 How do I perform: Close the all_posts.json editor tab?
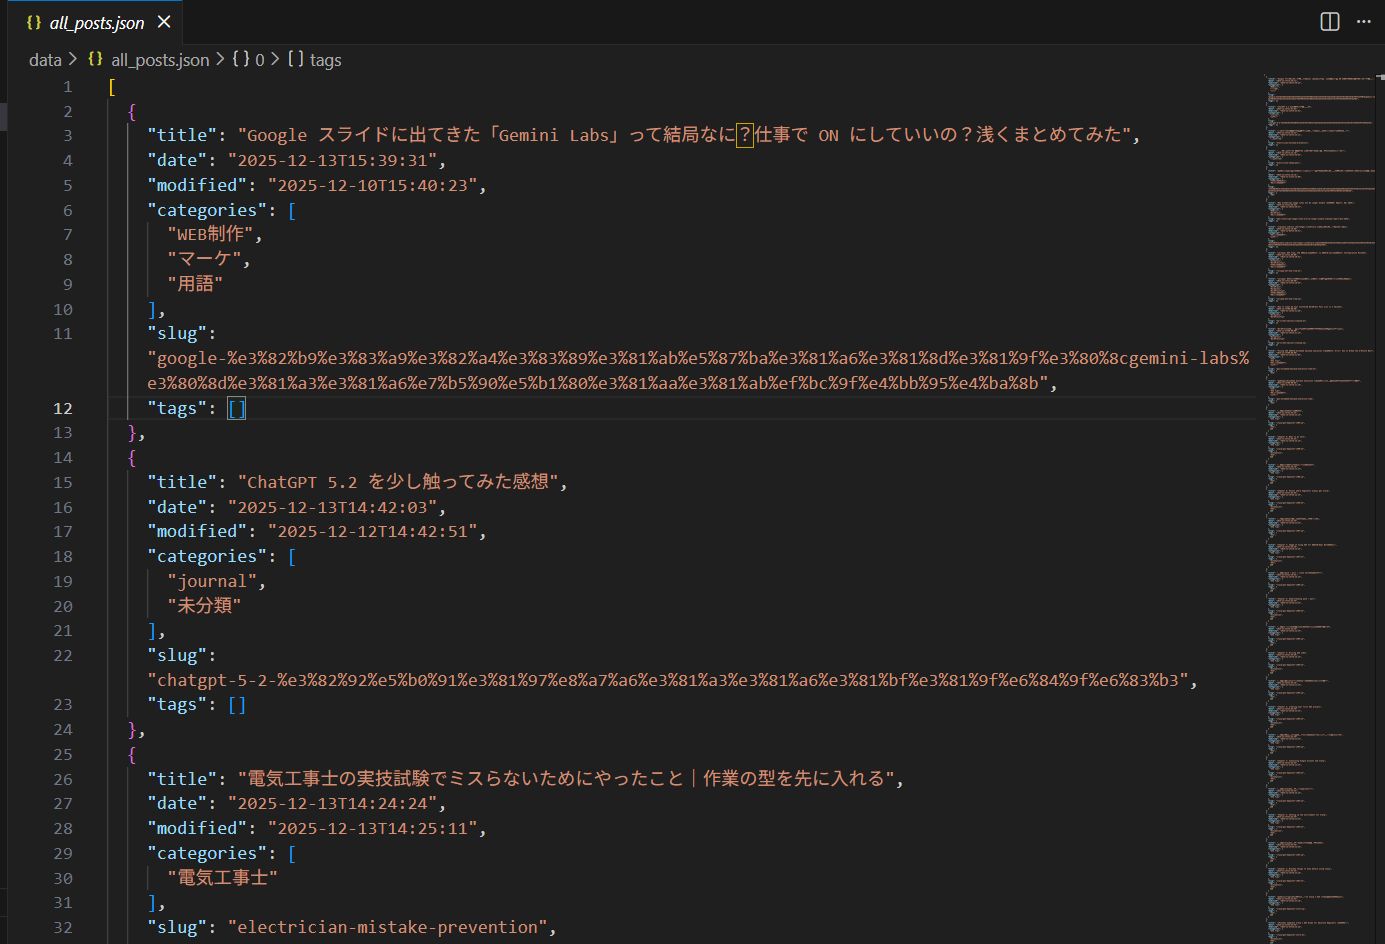[163, 20]
